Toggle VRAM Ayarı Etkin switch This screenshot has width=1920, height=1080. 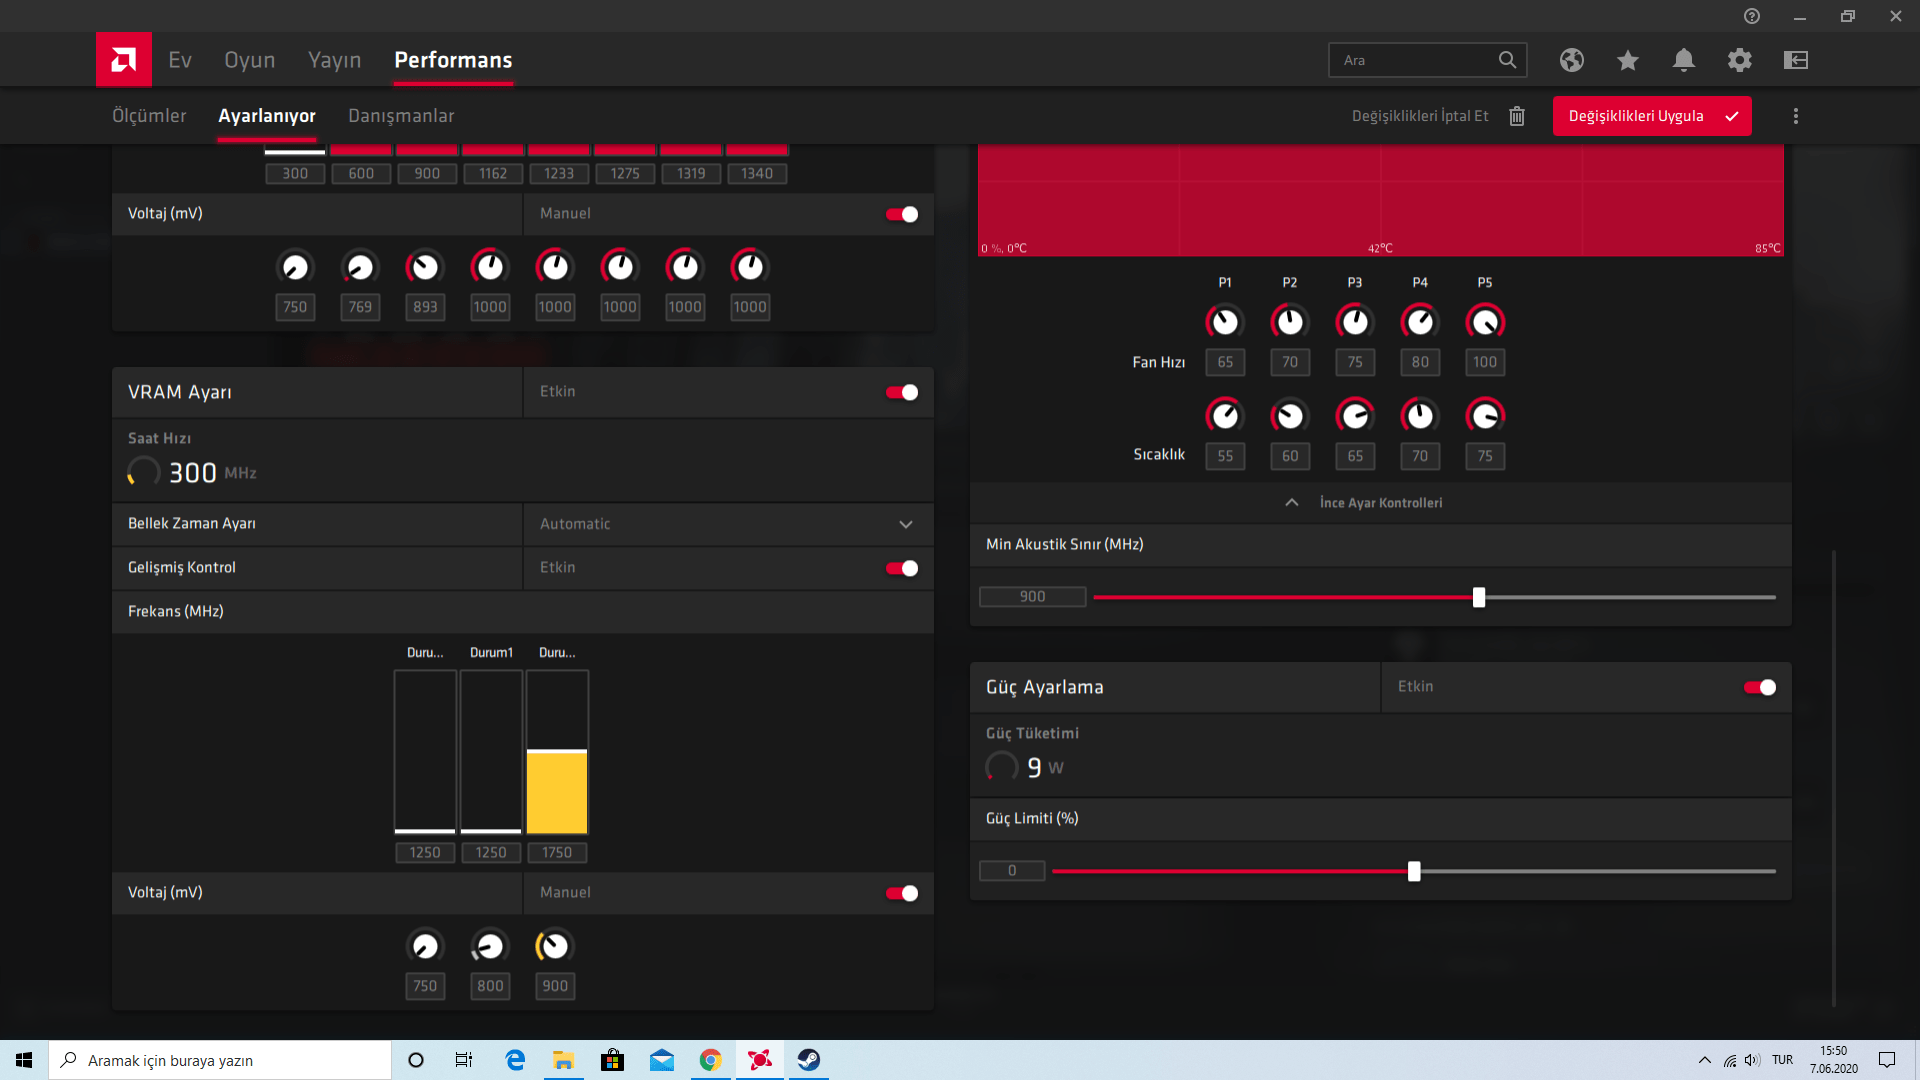pyautogui.click(x=901, y=392)
